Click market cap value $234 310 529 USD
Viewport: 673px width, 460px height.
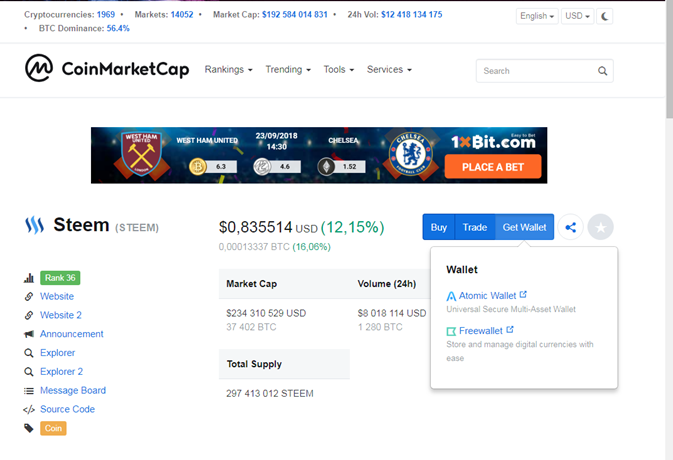266,313
